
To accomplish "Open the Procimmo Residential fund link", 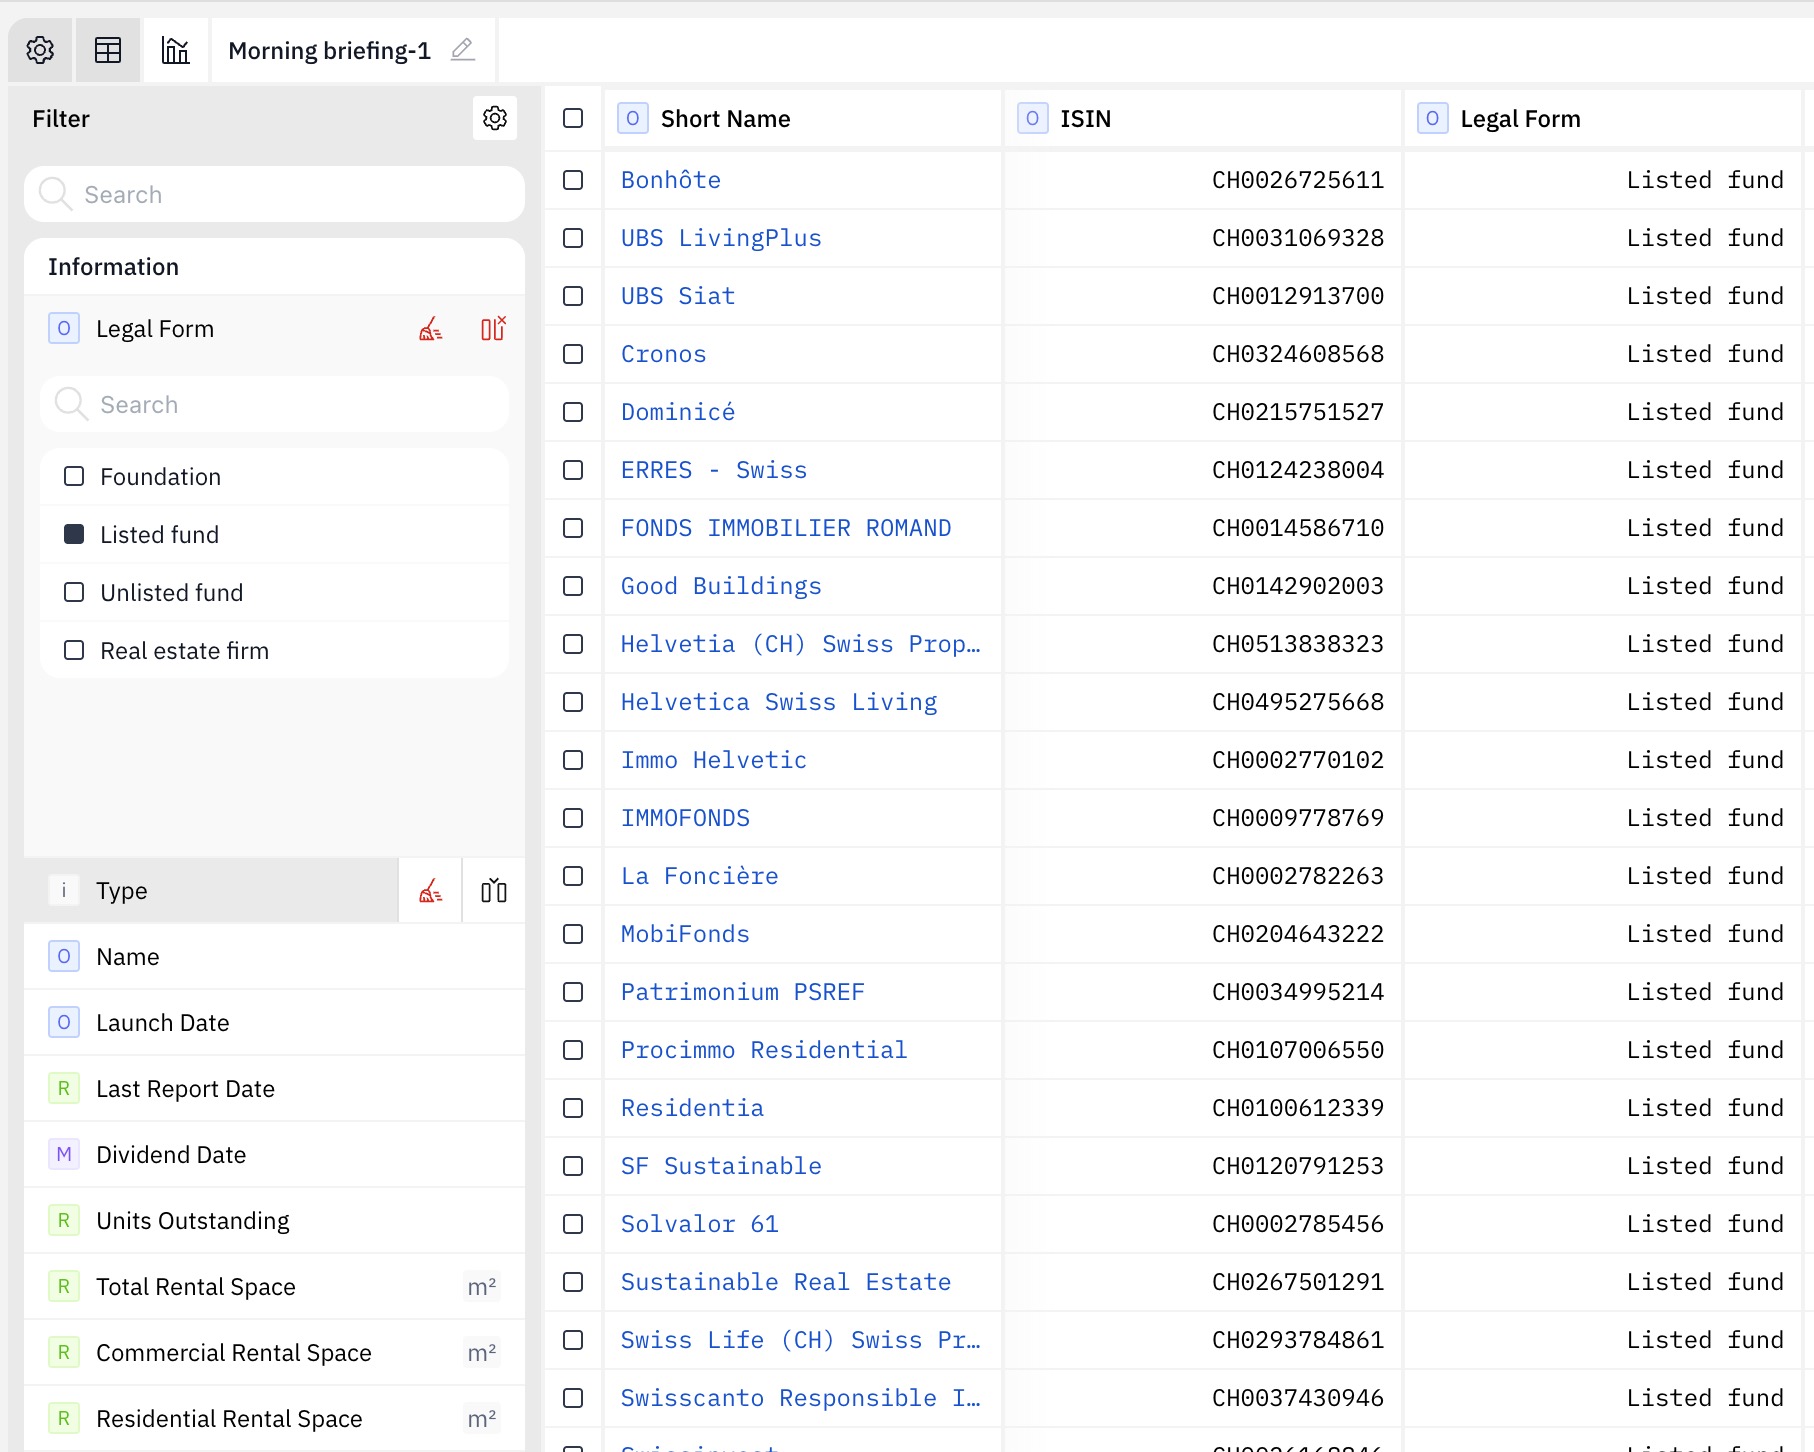I will tap(764, 1050).
